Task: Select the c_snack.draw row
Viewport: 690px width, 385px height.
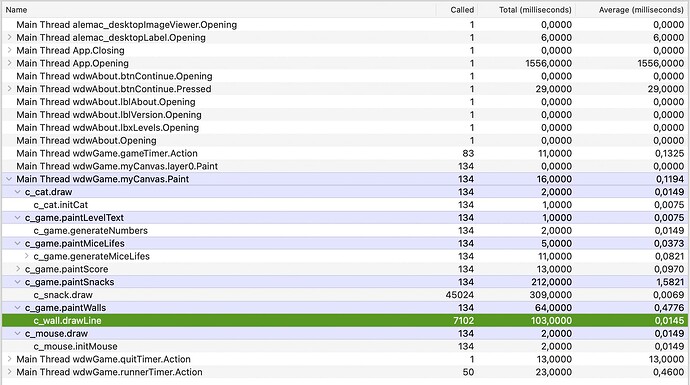Action: pos(345,295)
